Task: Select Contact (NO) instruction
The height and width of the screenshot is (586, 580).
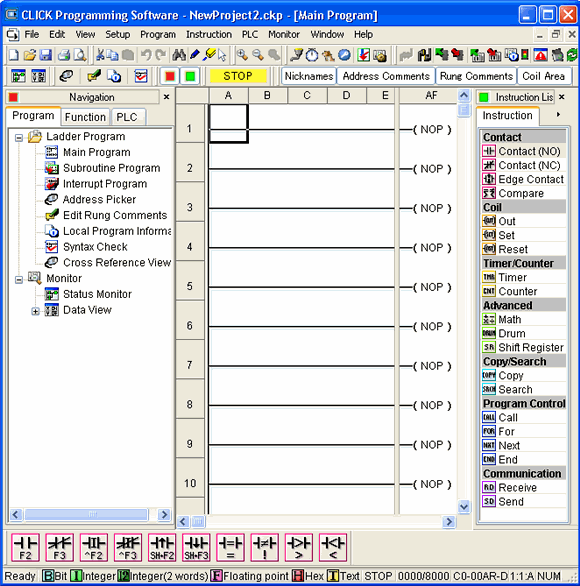Action: tap(524, 151)
